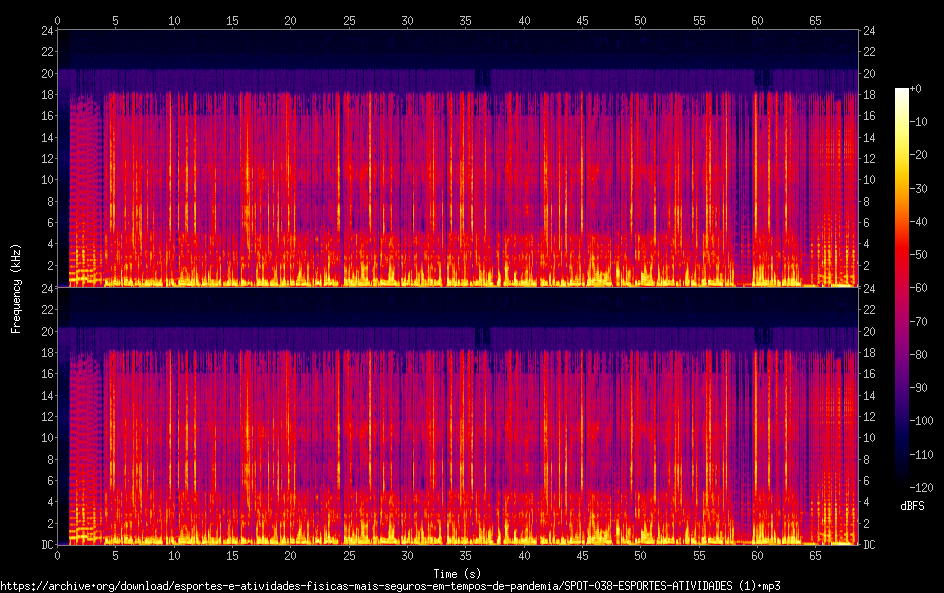Image resolution: width=944 pixels, height=593 pixels.
Task: Click the '45' tick on the top time axis
Action: pyautogui.click(x=582, y=20)
